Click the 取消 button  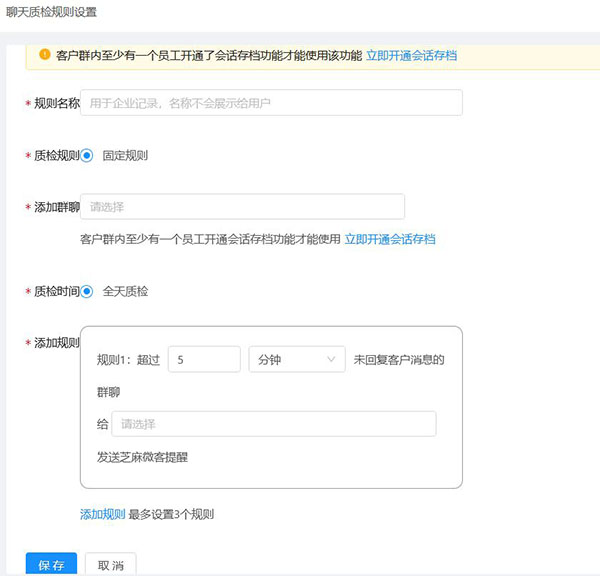(x=111, y=564)
